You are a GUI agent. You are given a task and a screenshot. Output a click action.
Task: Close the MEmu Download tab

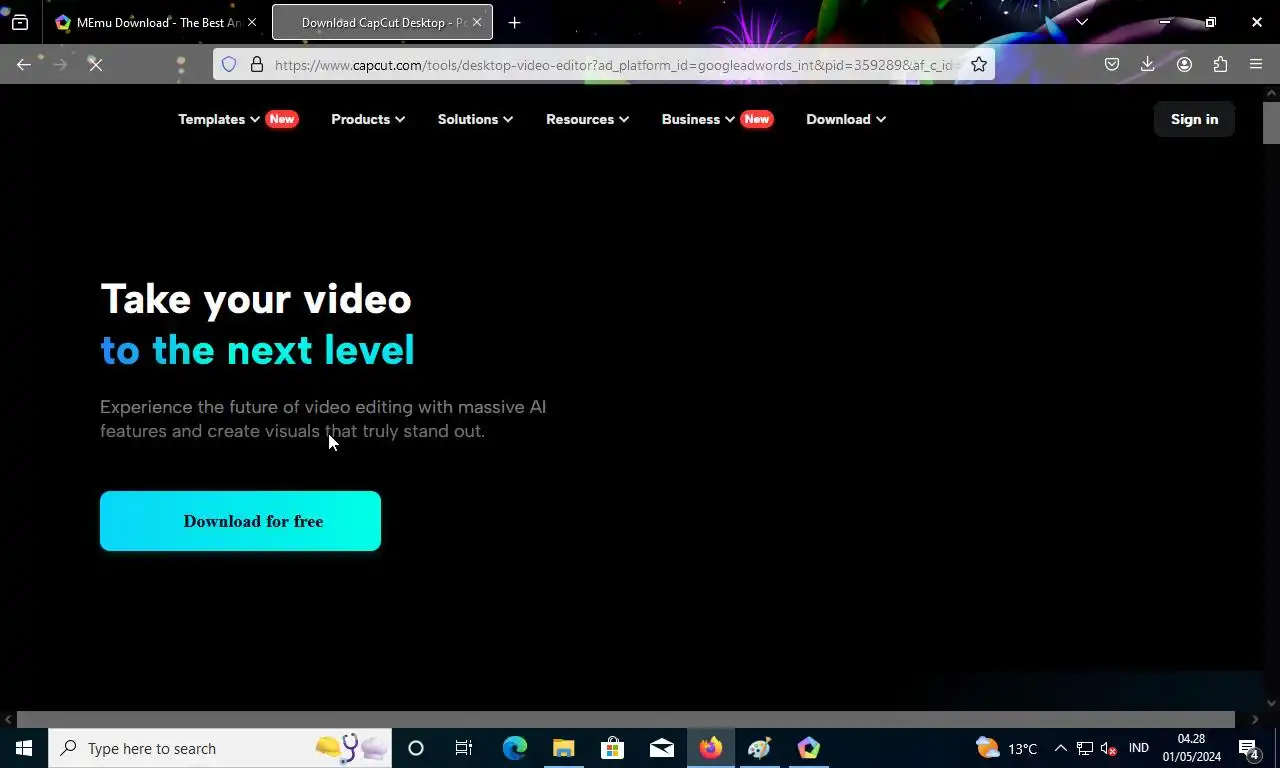coord(252,22)
